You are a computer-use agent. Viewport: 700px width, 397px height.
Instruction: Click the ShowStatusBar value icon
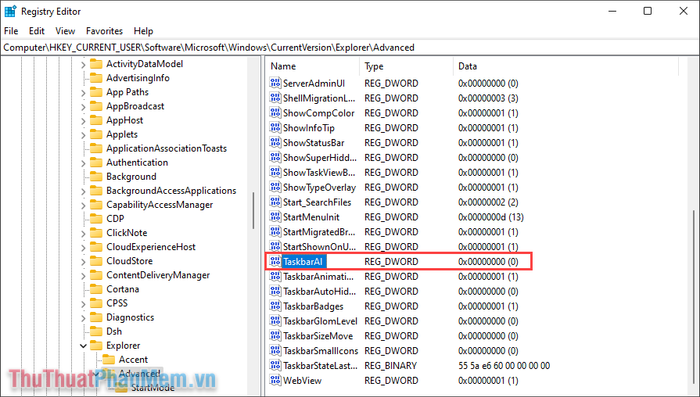click(x=275, y=142)
